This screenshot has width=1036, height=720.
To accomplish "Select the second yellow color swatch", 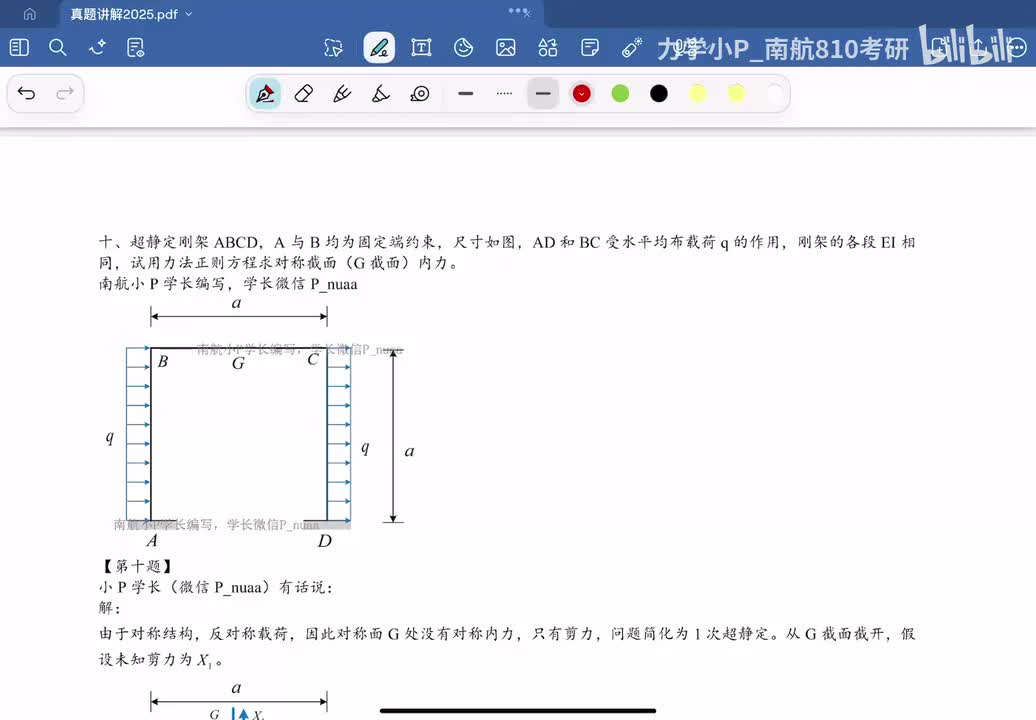I will (736, 94).
